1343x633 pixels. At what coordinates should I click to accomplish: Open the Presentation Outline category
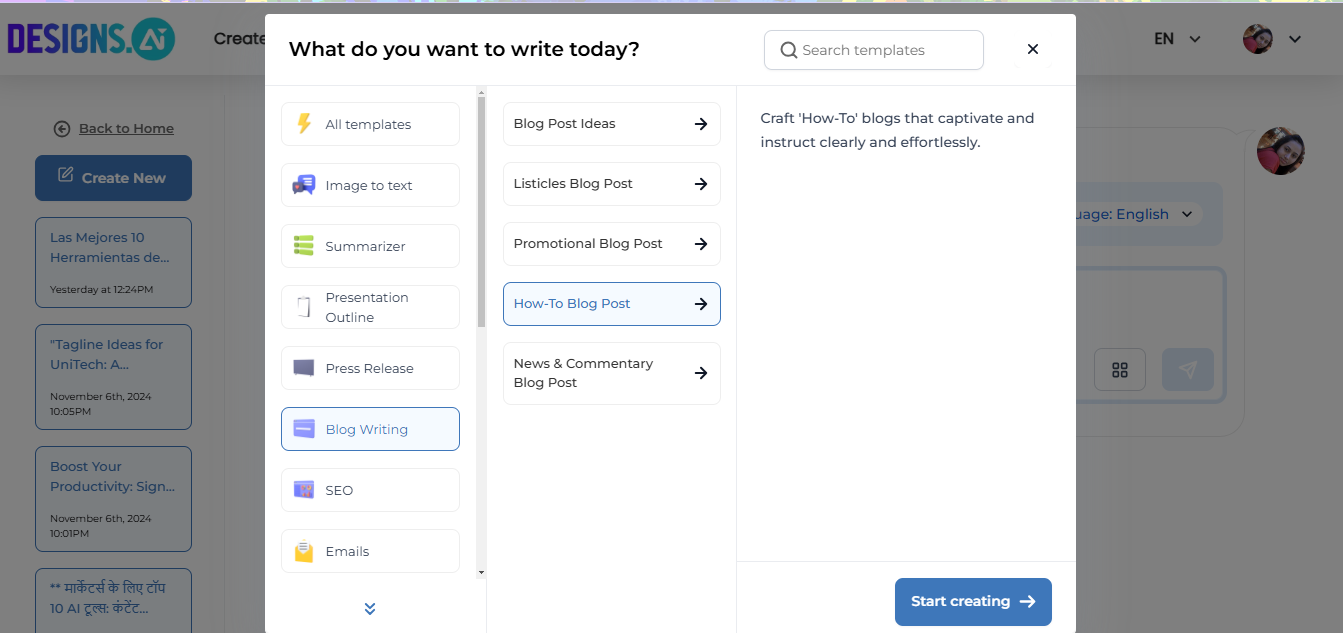coord(369,306)
